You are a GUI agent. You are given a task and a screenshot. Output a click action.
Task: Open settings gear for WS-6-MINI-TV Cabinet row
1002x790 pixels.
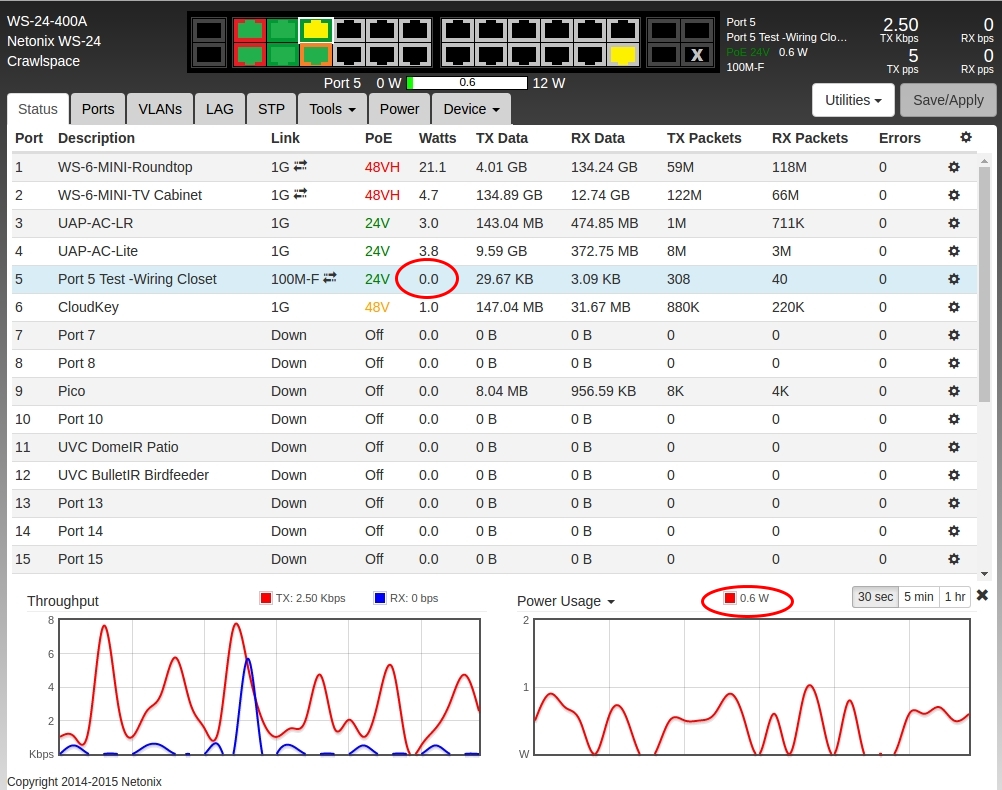pyautogui.click(x=953, y=195)
